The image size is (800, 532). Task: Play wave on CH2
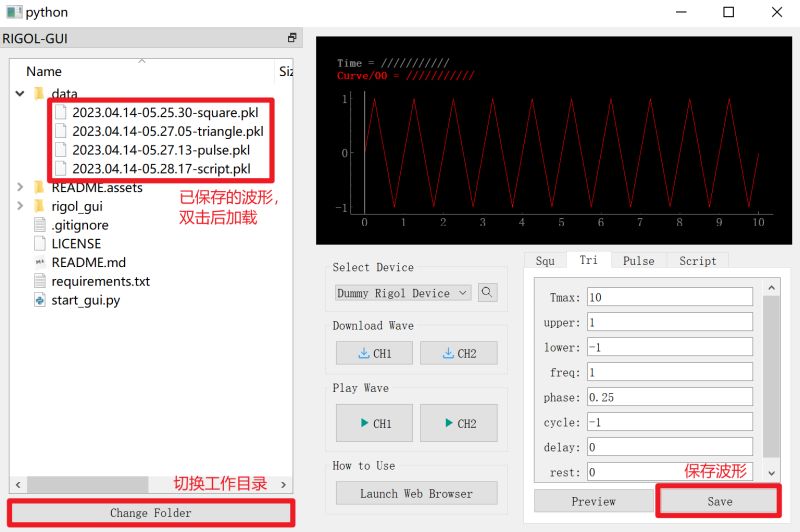pos(459,423)
